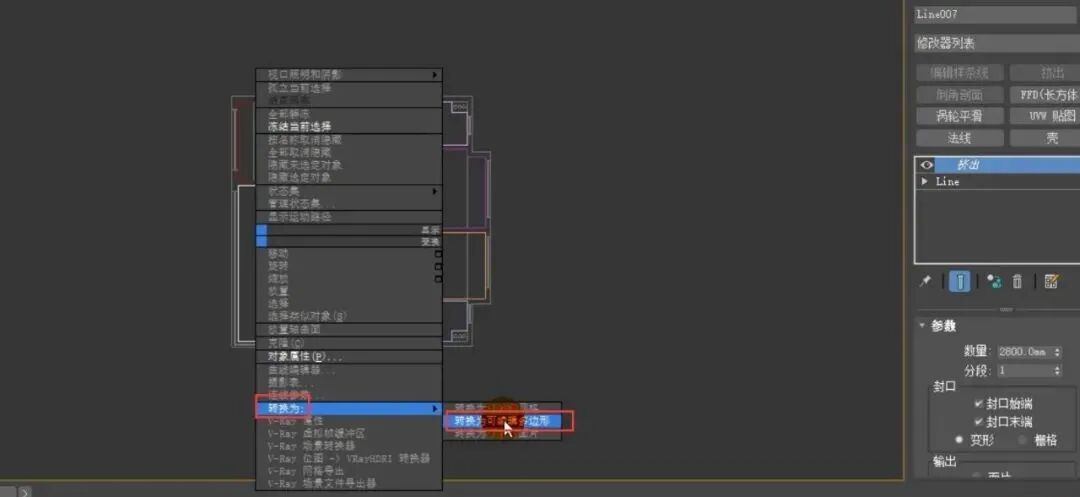Open the 修改器列表 dropdown
The image size is (1080, 497).
coord(997,43)
